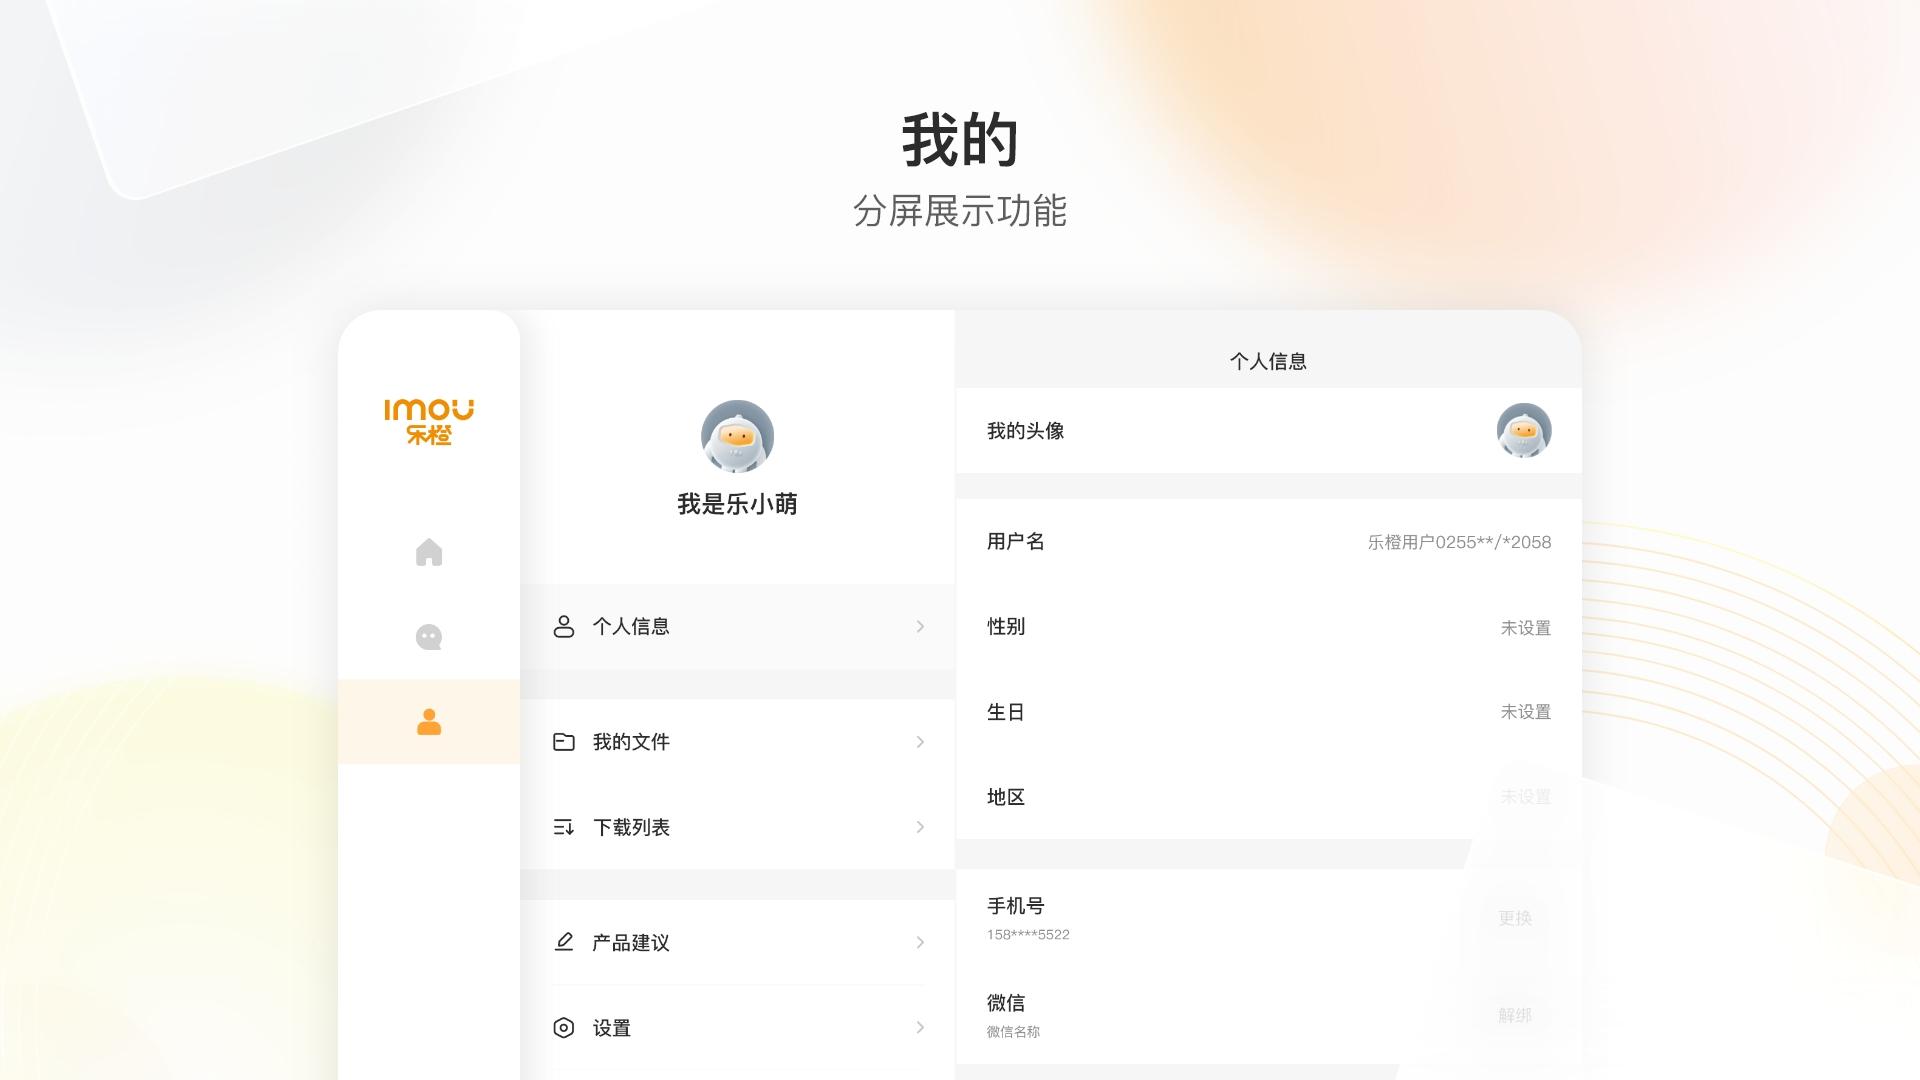Image resolution: width=1920 pixels, height=1080 pixels.
Task: Click the Imou 乐橙 logo
Action: [x=429, y=421]
